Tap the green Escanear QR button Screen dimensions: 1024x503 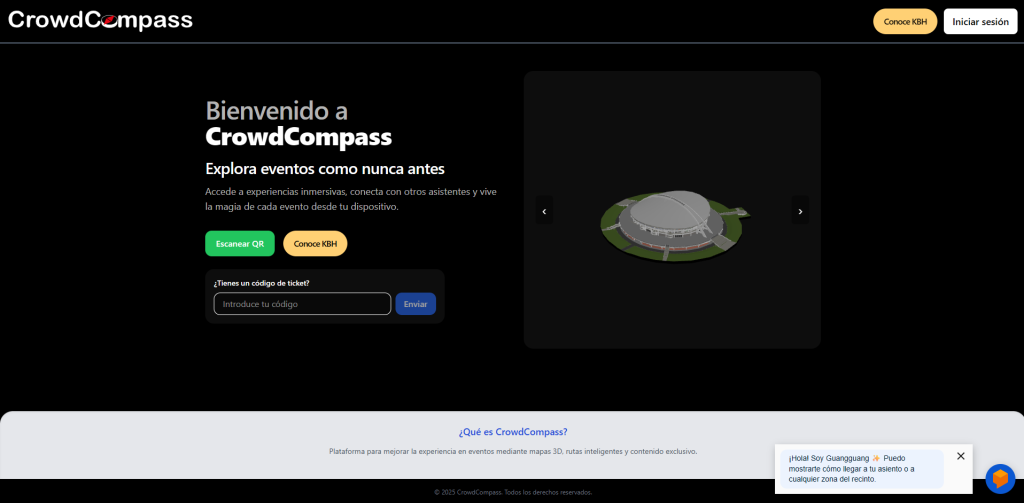239,244
